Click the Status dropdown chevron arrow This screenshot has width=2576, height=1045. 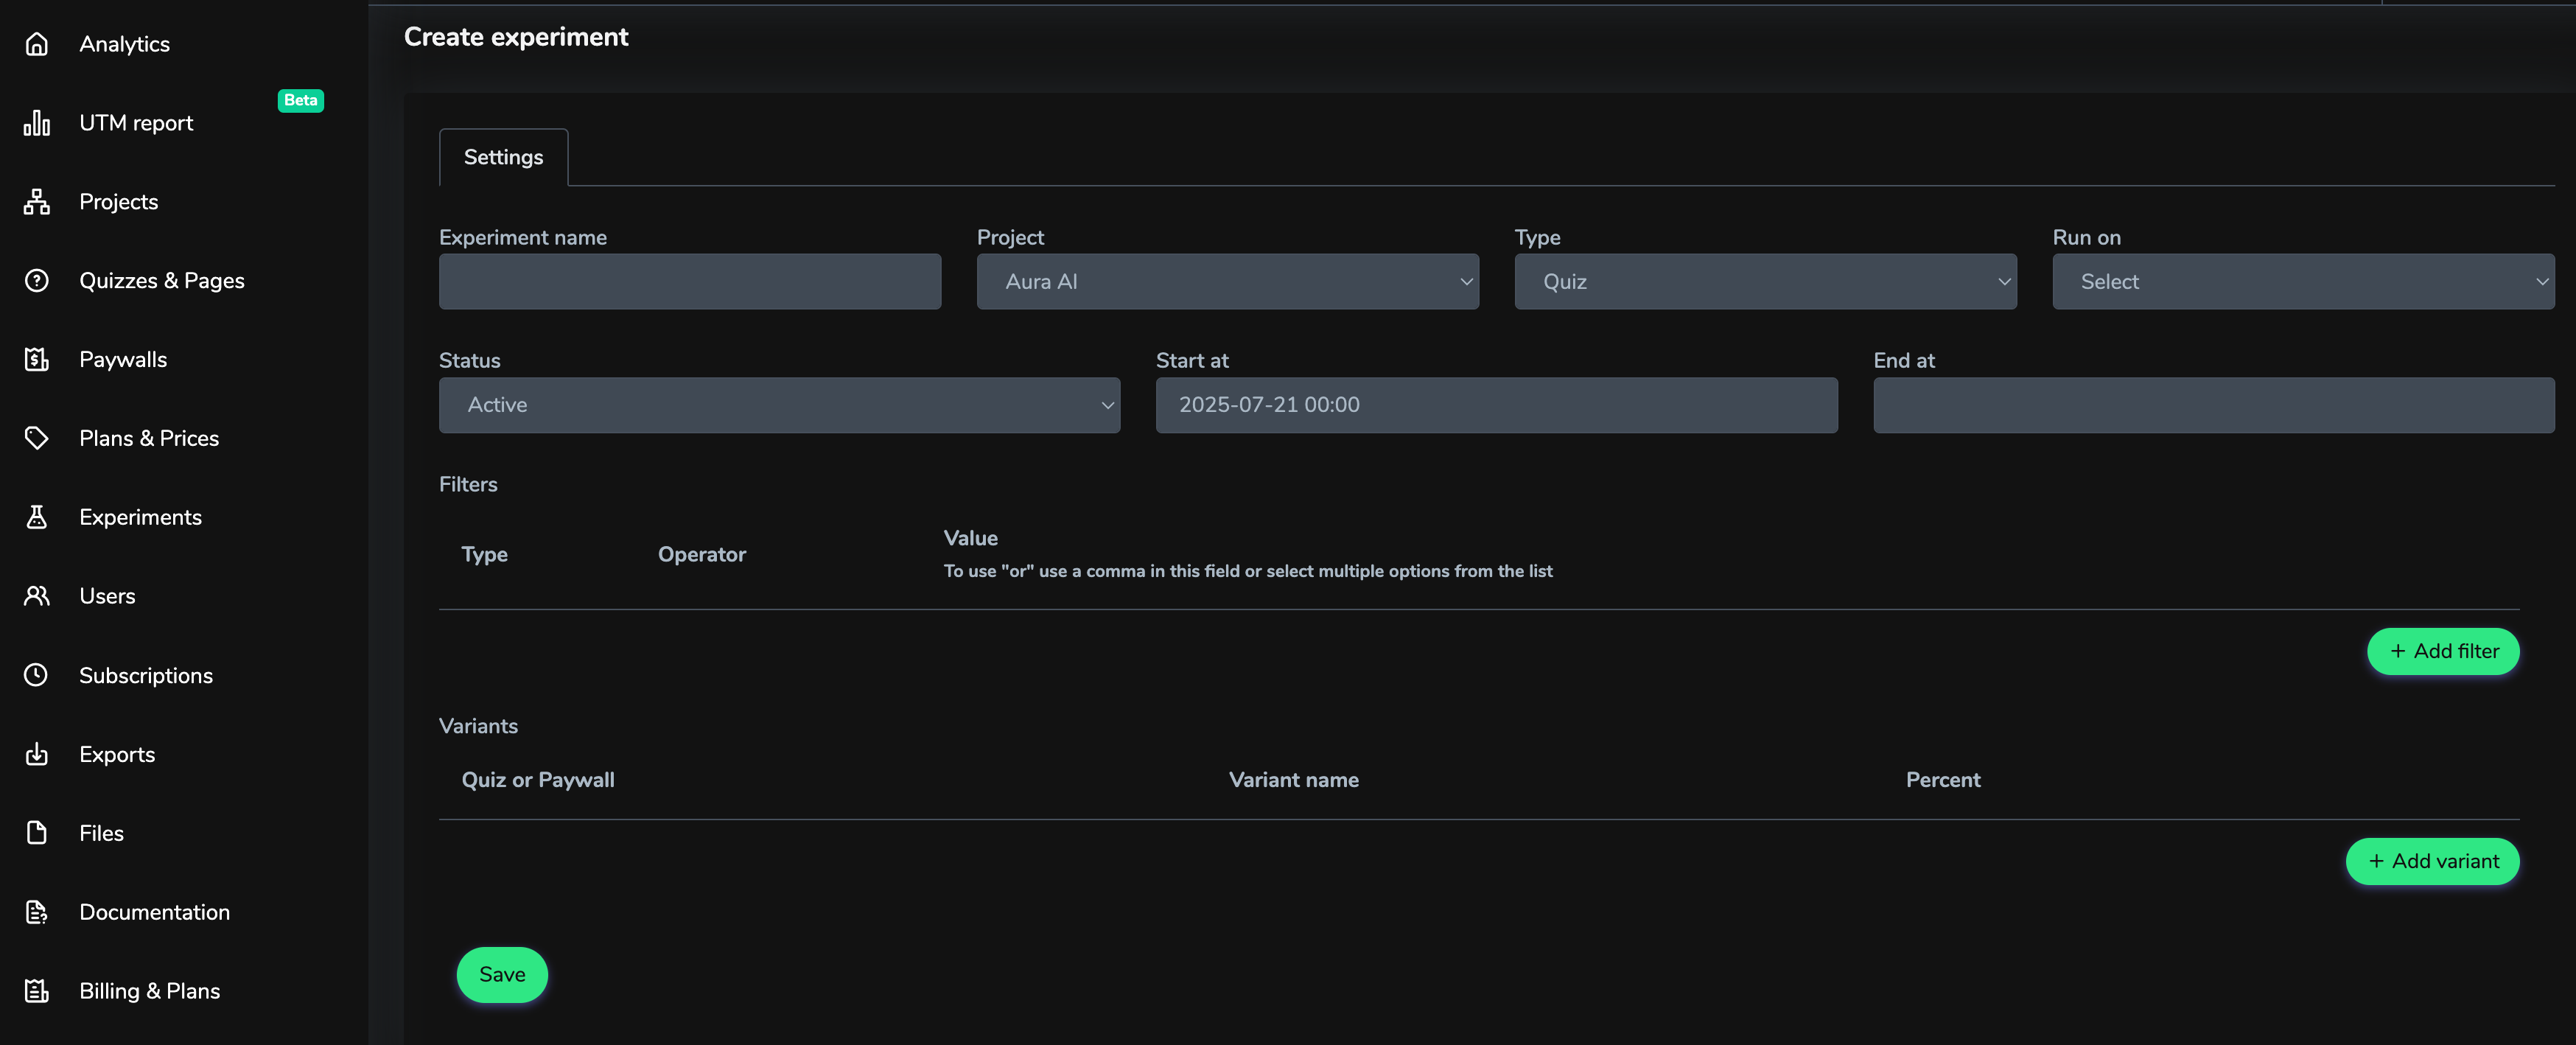(x=1107, y=405)
